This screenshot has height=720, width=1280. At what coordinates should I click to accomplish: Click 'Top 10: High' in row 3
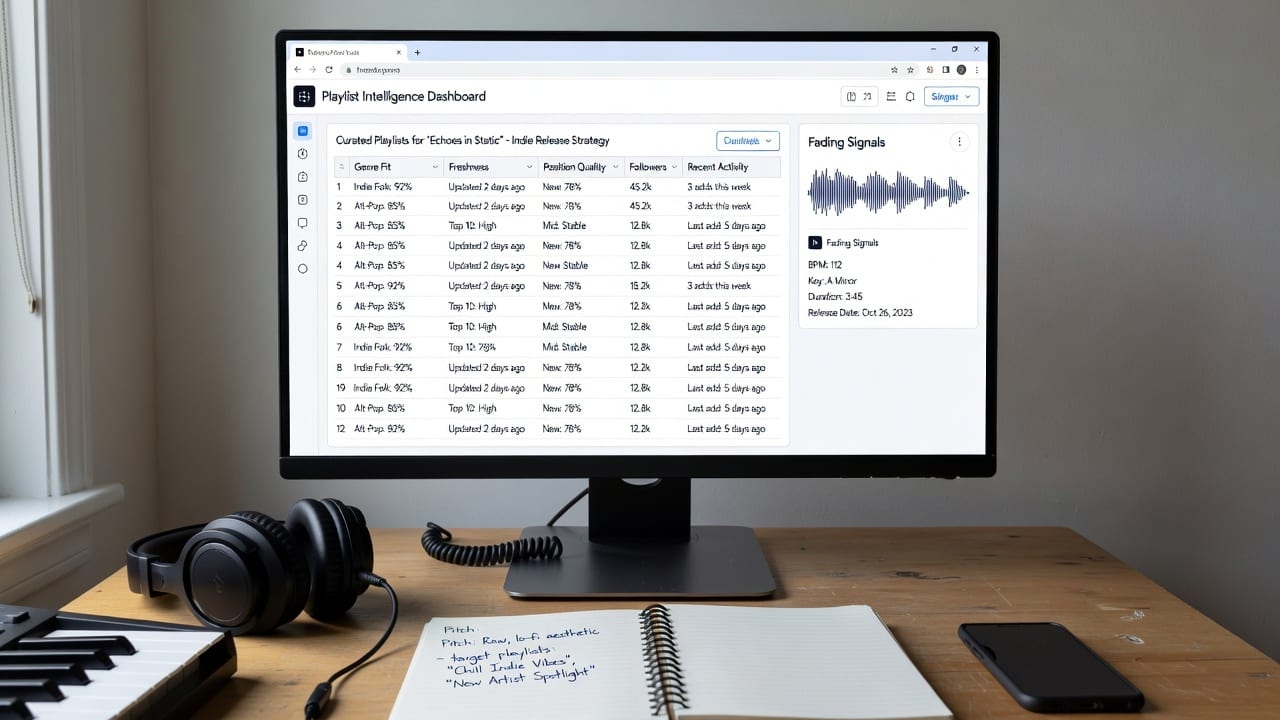pos(472,226)
